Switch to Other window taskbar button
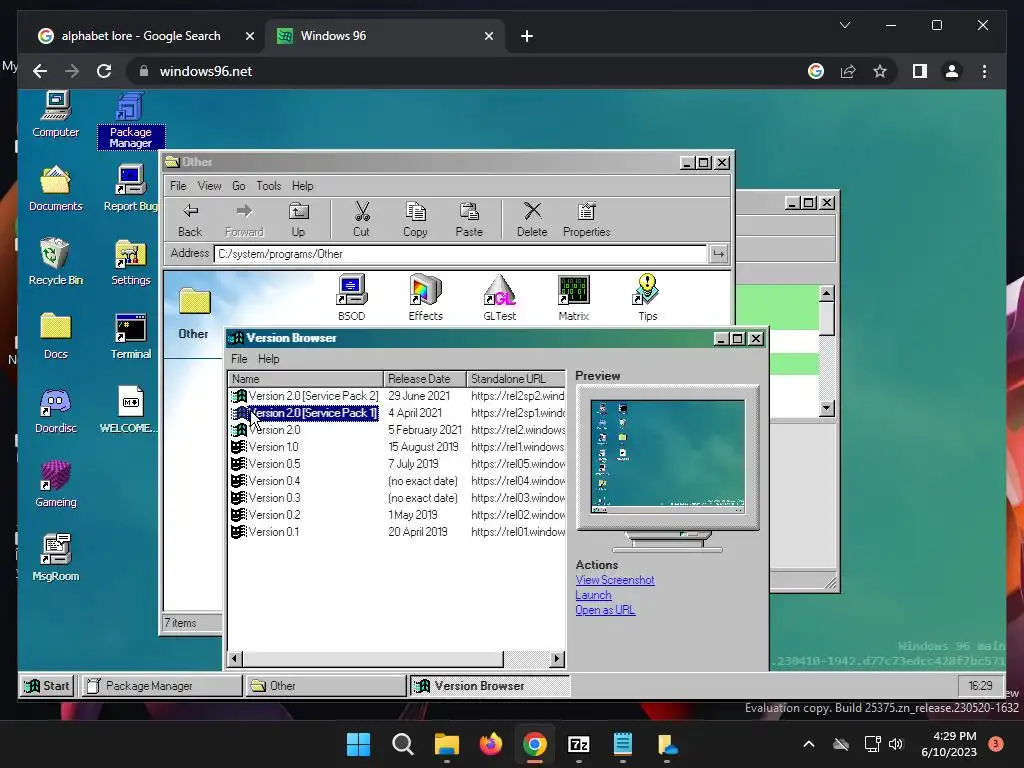1024x768 pixels. (x=326, y=686)
